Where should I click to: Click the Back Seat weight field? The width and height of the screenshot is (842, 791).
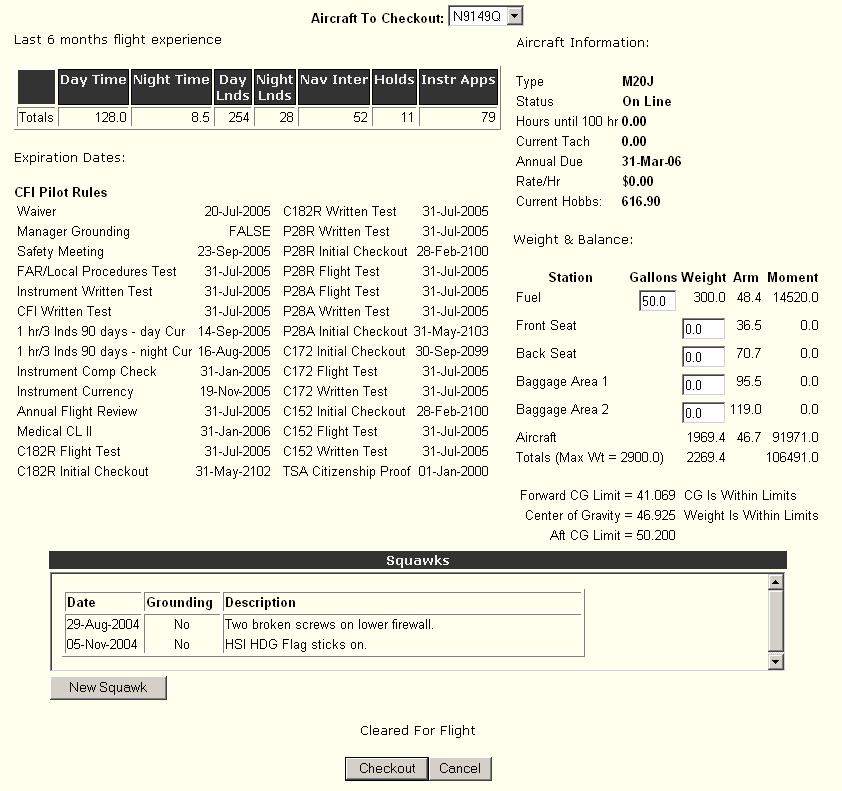click(702, 357)
